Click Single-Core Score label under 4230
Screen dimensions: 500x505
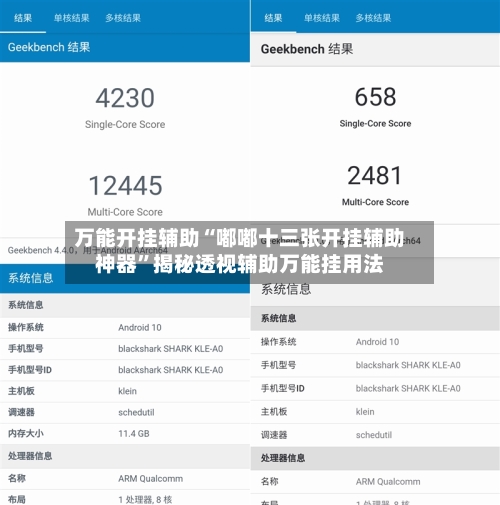(125, 124)
